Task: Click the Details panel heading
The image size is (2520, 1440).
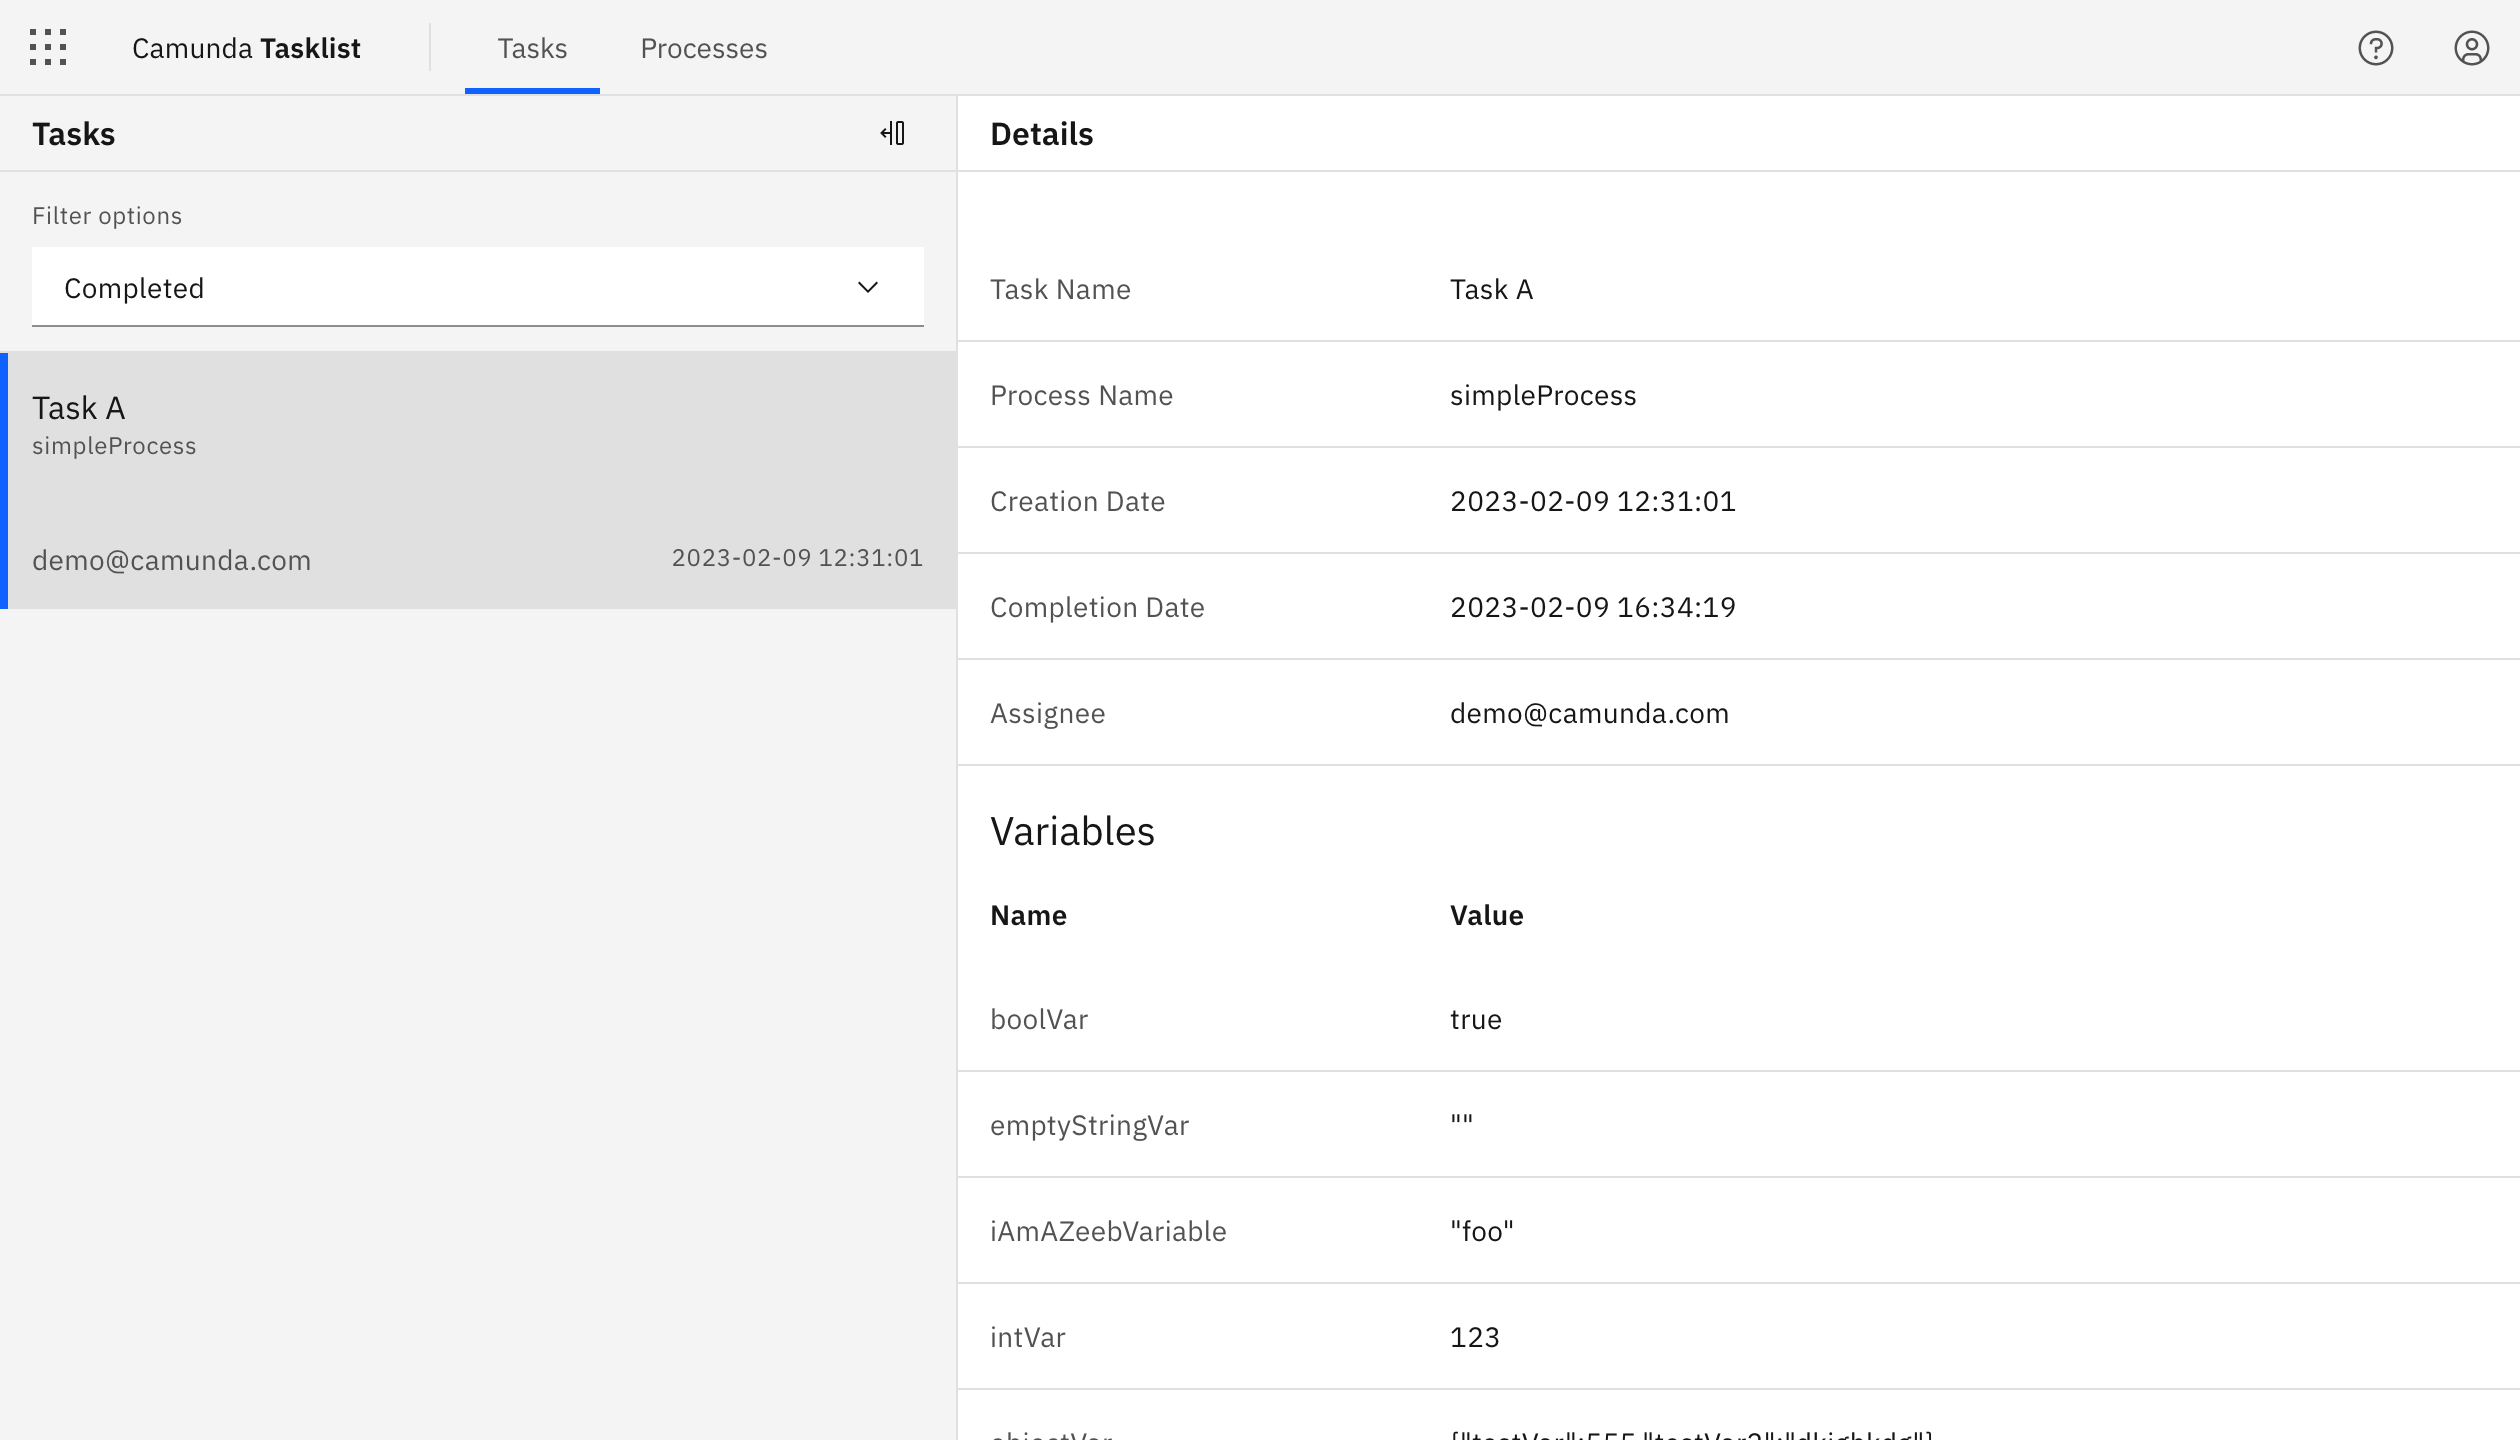Action: click(1041, 134)
